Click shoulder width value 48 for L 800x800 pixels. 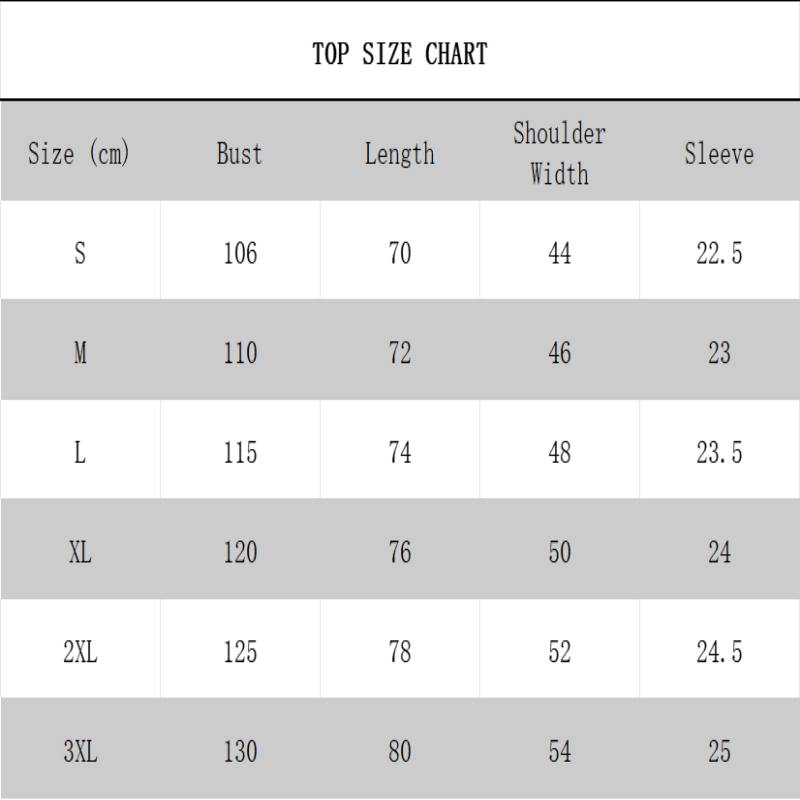(560, 453)
